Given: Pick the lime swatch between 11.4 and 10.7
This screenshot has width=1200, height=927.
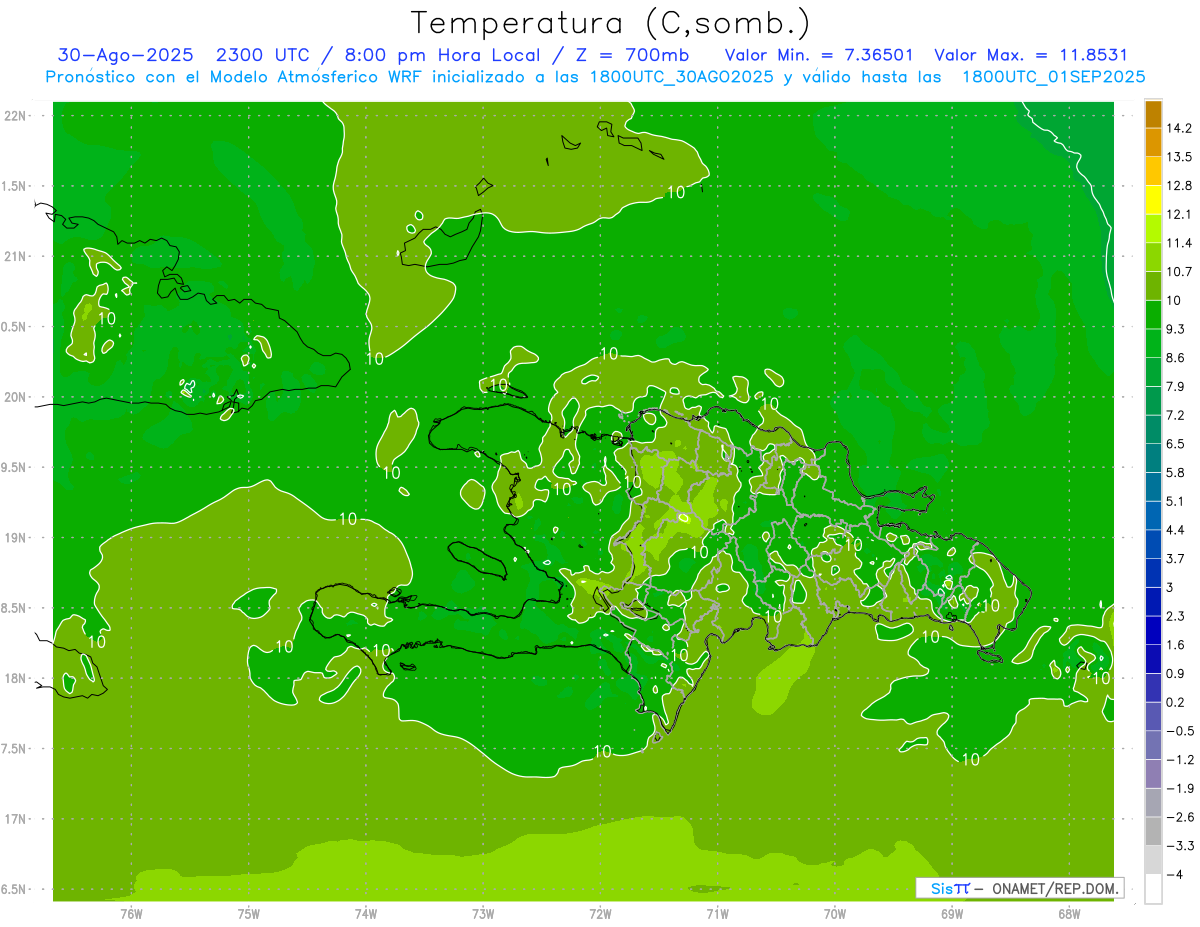Looking at the screenshot, I should point(1153,257).
